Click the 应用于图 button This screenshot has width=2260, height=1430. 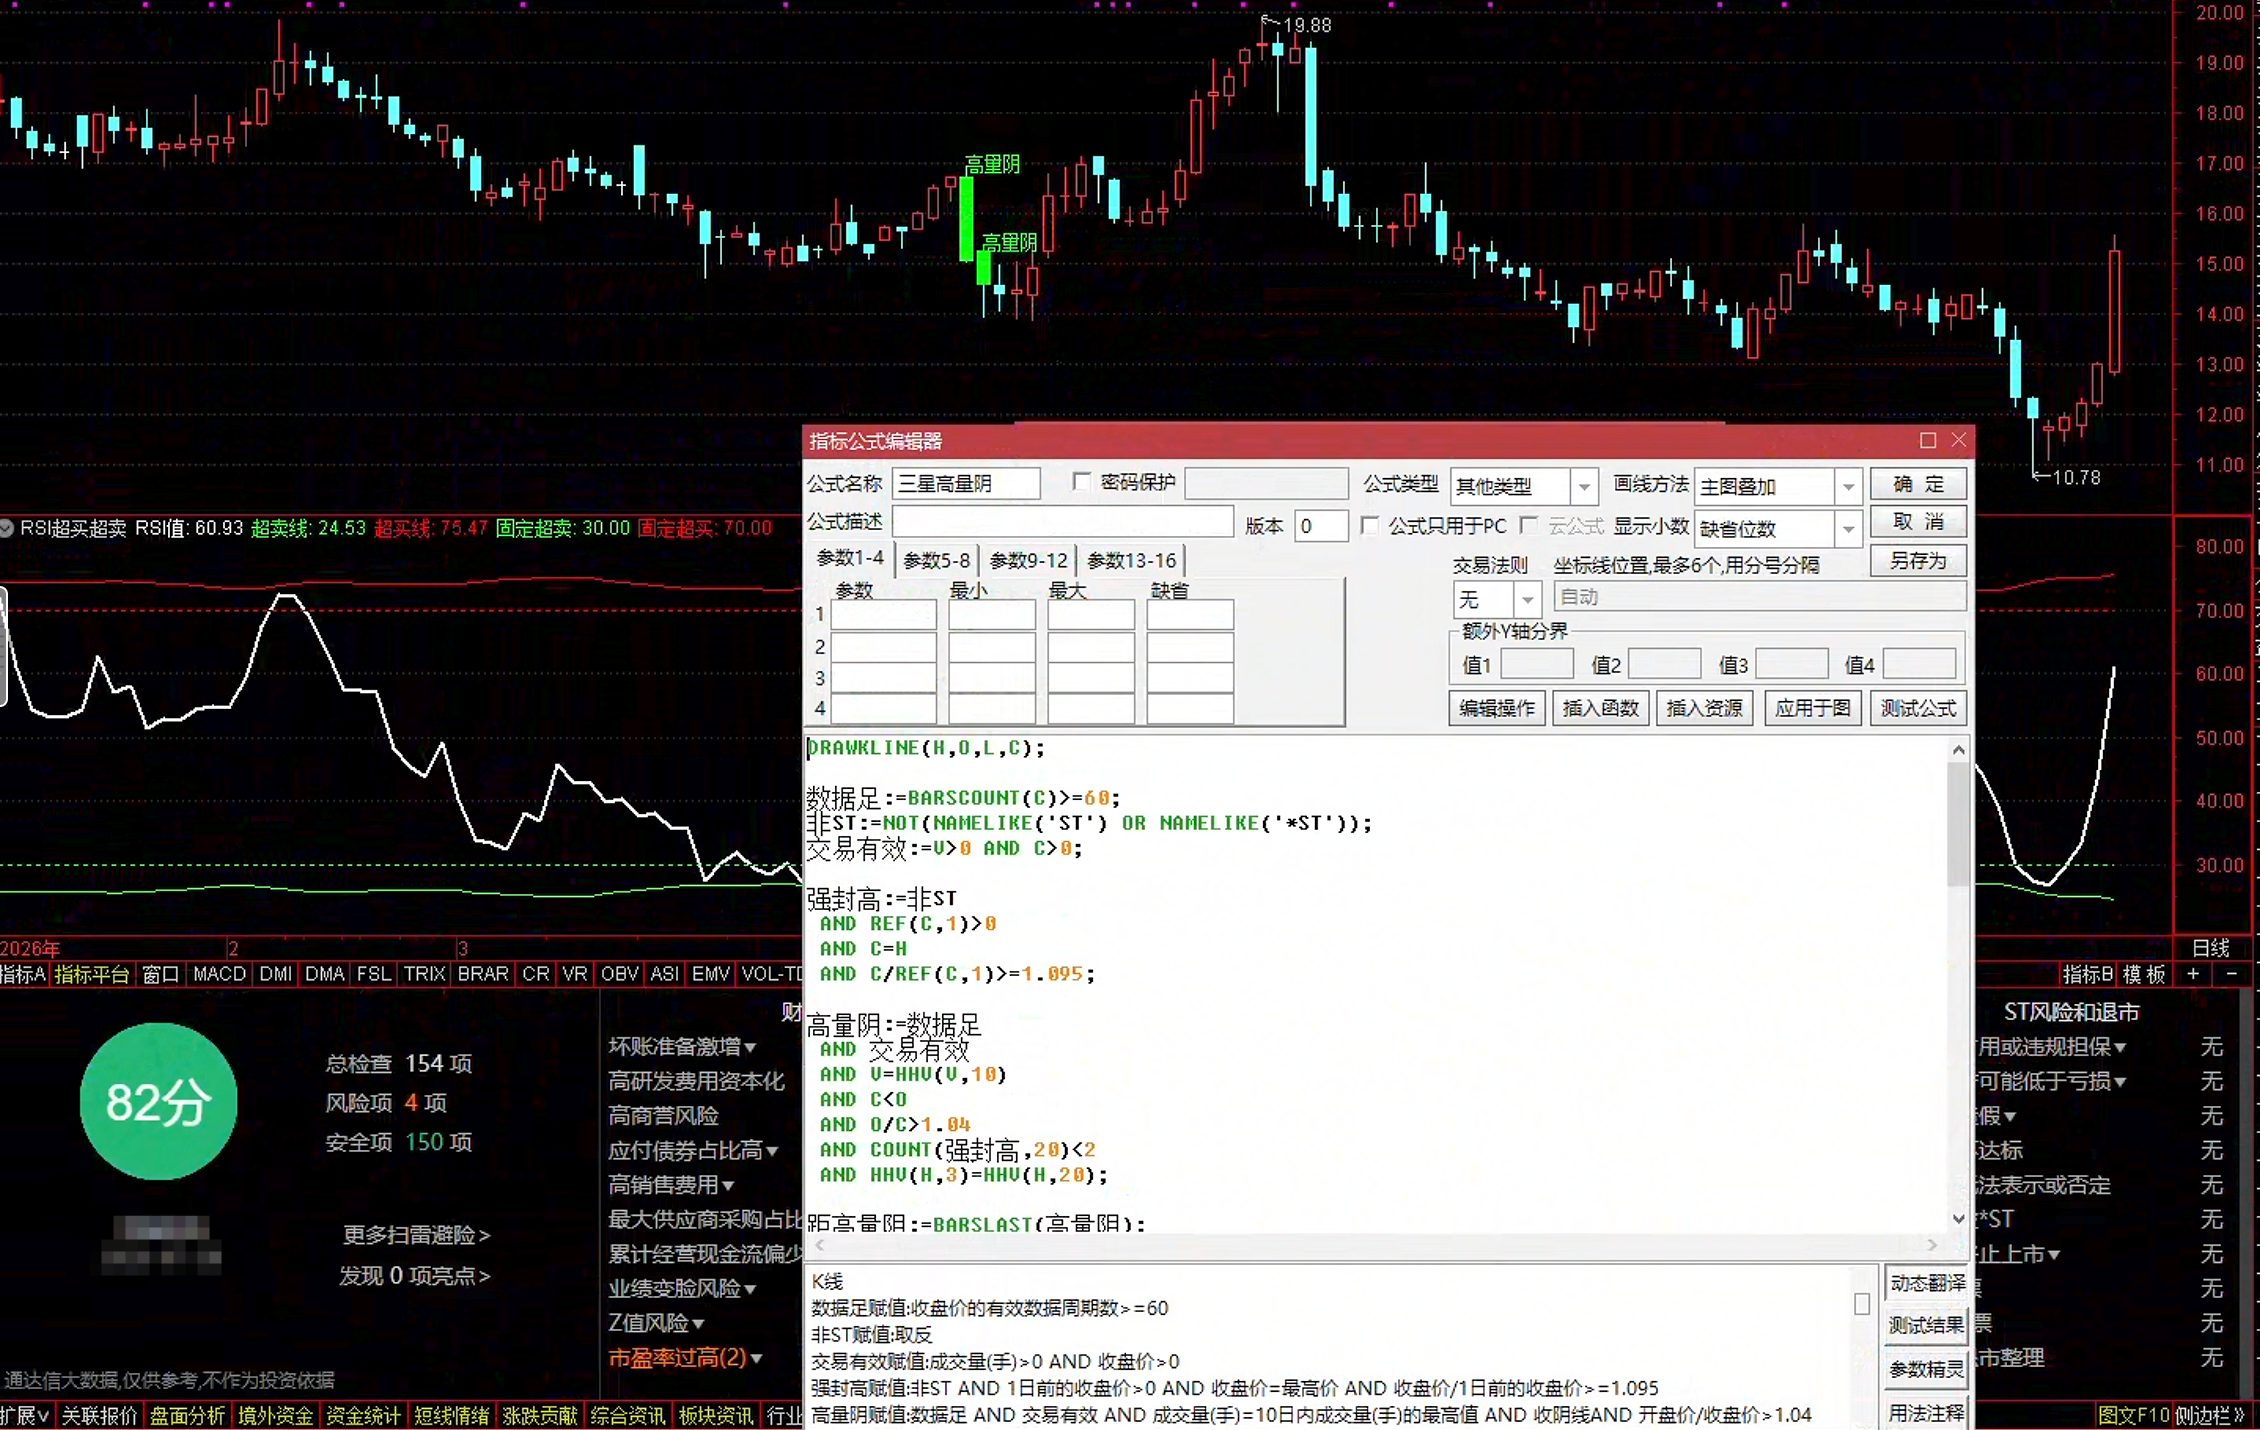[x=1812, y=708]
